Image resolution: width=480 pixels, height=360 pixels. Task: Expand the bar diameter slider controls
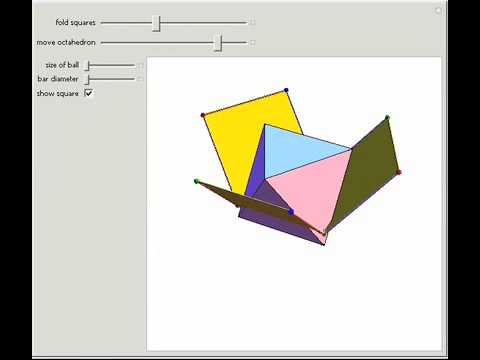140,79
